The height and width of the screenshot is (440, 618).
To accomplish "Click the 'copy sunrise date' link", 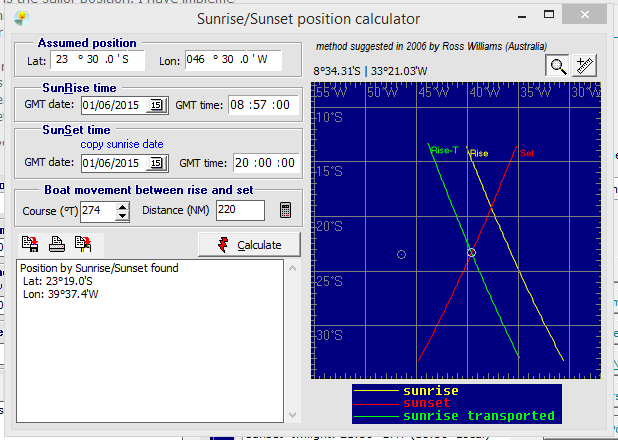I will pos(122,144).
